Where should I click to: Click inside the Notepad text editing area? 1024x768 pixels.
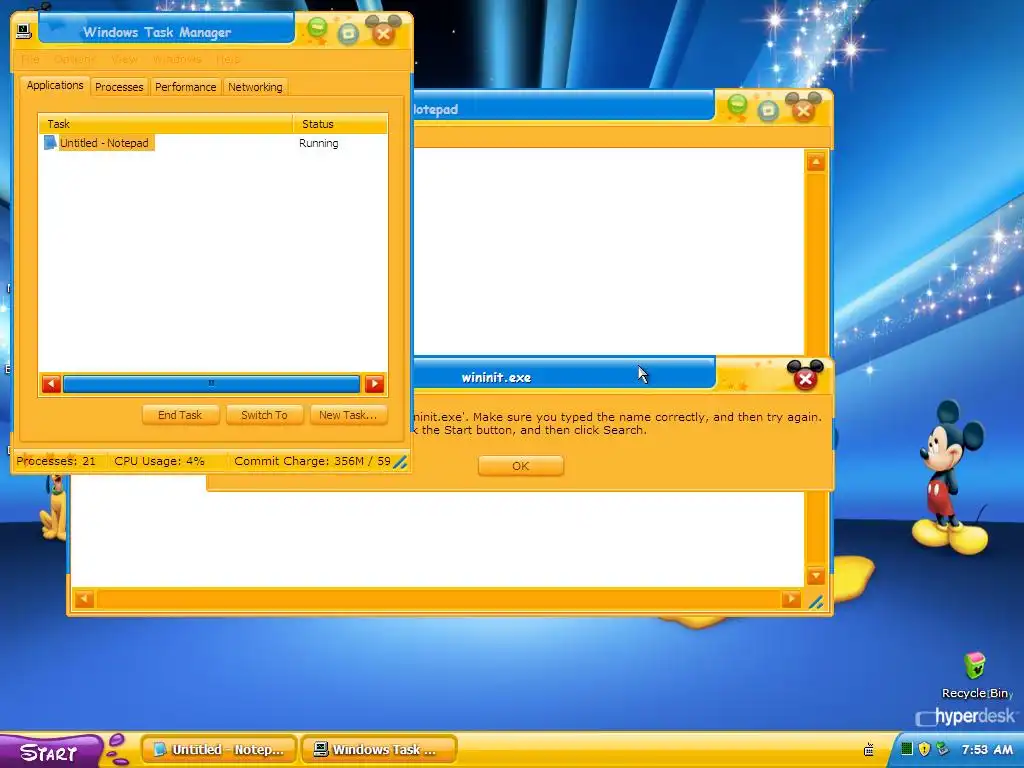[609, 251]
